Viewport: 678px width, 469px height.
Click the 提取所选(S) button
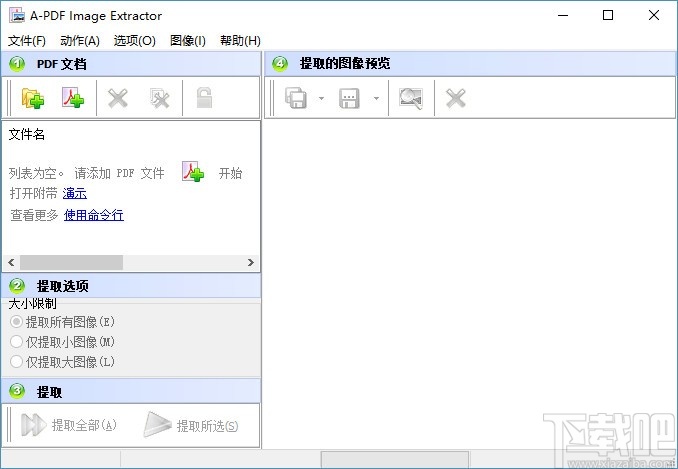tap(191, 425)
